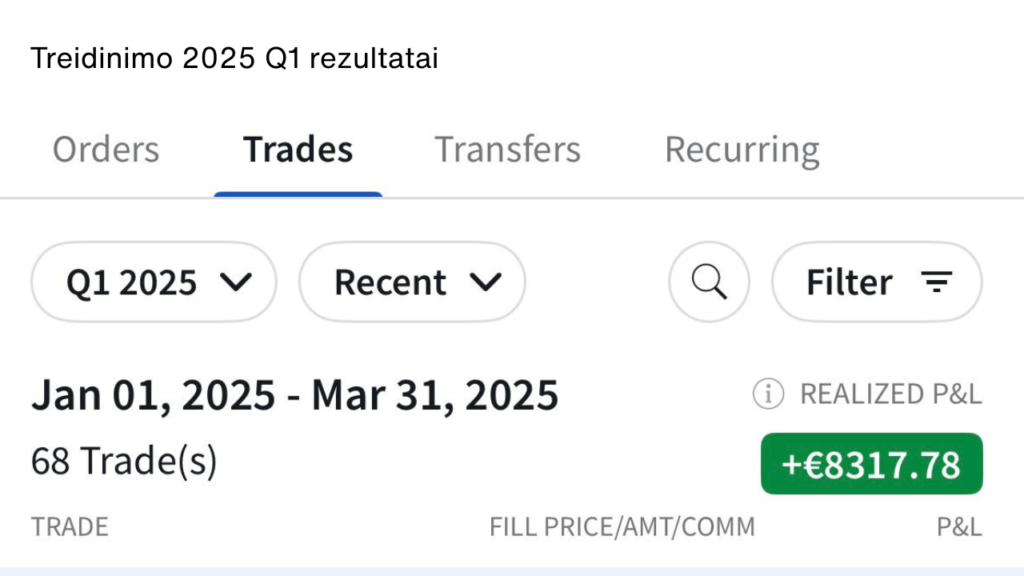The height and width of the screenshot is (576, 1024).
Task: Select the Trades tab
Action: click(298, 150)
